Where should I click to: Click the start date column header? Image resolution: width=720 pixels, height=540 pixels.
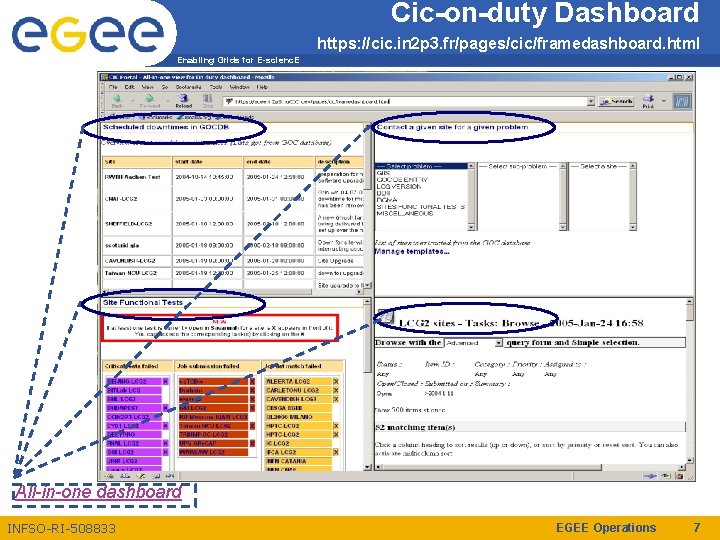[207, 162]
